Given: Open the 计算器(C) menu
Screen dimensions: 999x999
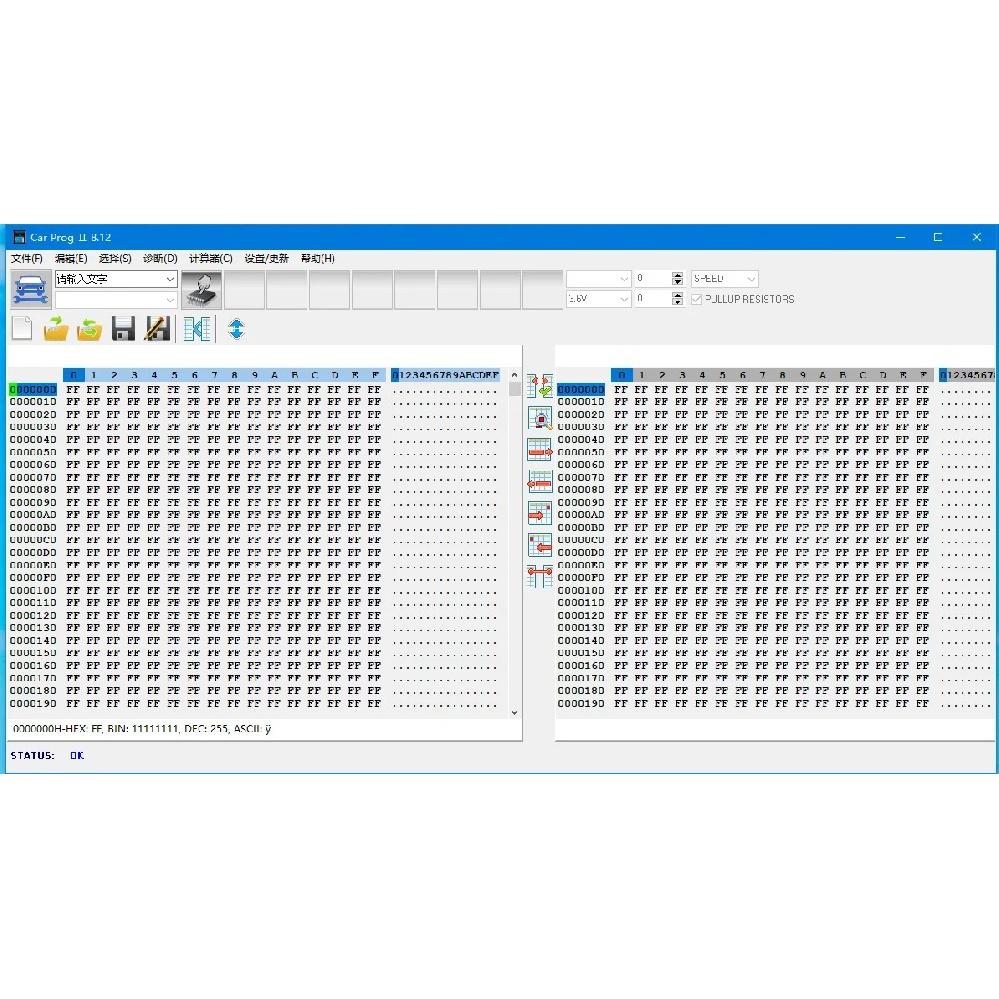Looking at the screenshot, I should [210, 258].
